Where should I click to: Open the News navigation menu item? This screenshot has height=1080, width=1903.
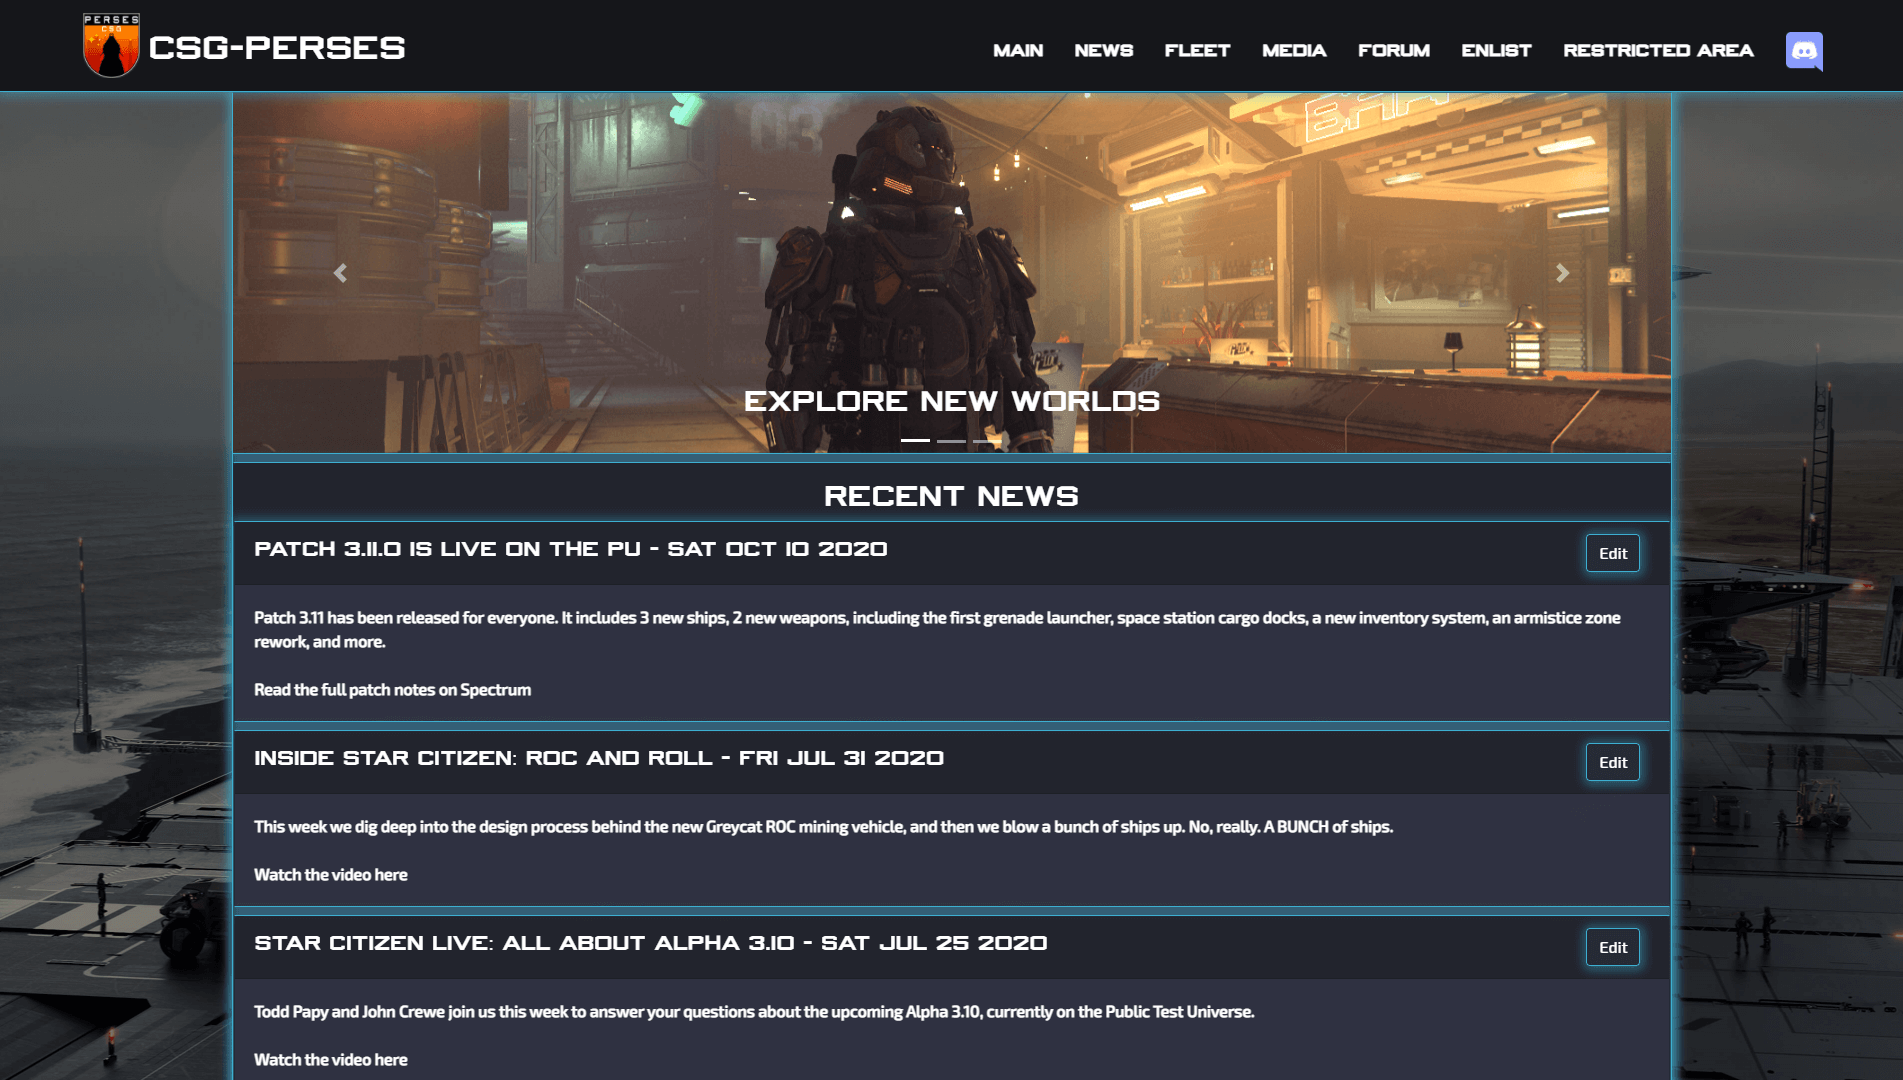click(1103, 50)
